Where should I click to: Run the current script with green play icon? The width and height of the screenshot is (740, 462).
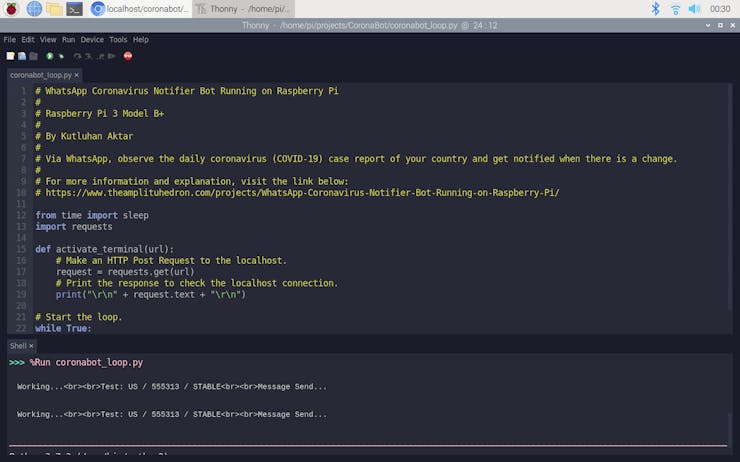50,56
